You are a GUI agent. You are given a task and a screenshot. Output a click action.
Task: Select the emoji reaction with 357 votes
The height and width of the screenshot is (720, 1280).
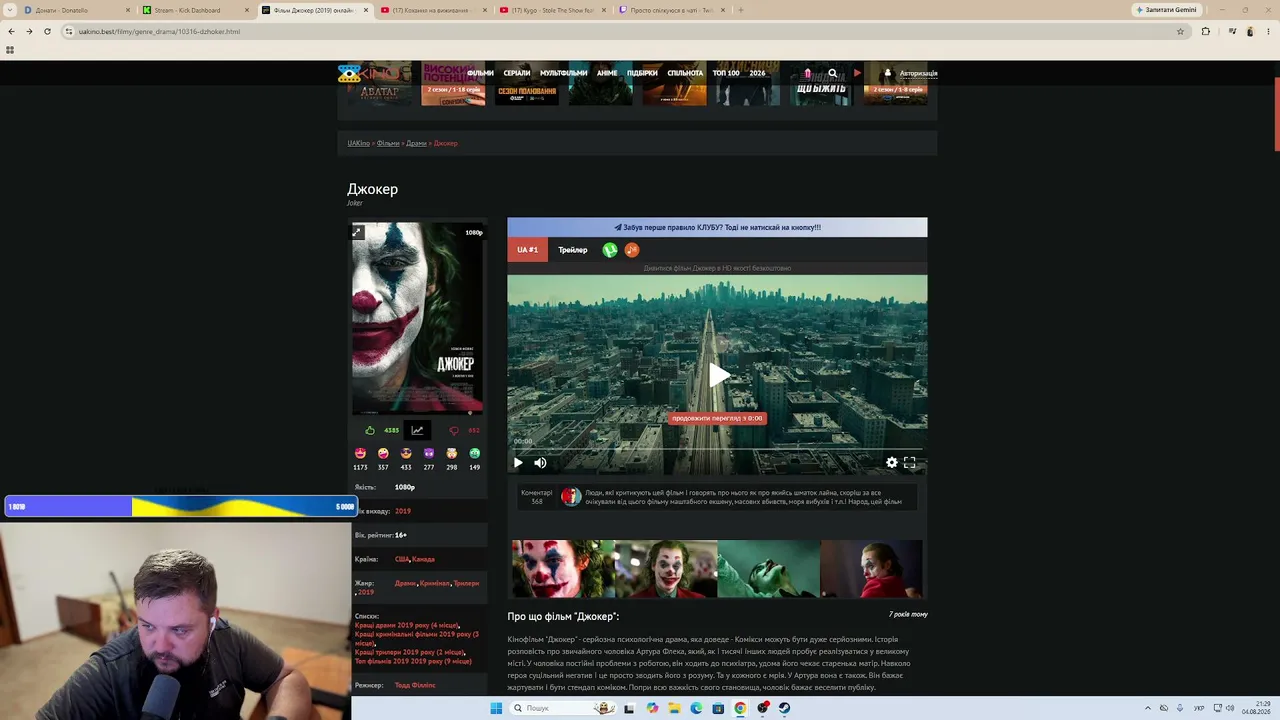coord(383,454)
